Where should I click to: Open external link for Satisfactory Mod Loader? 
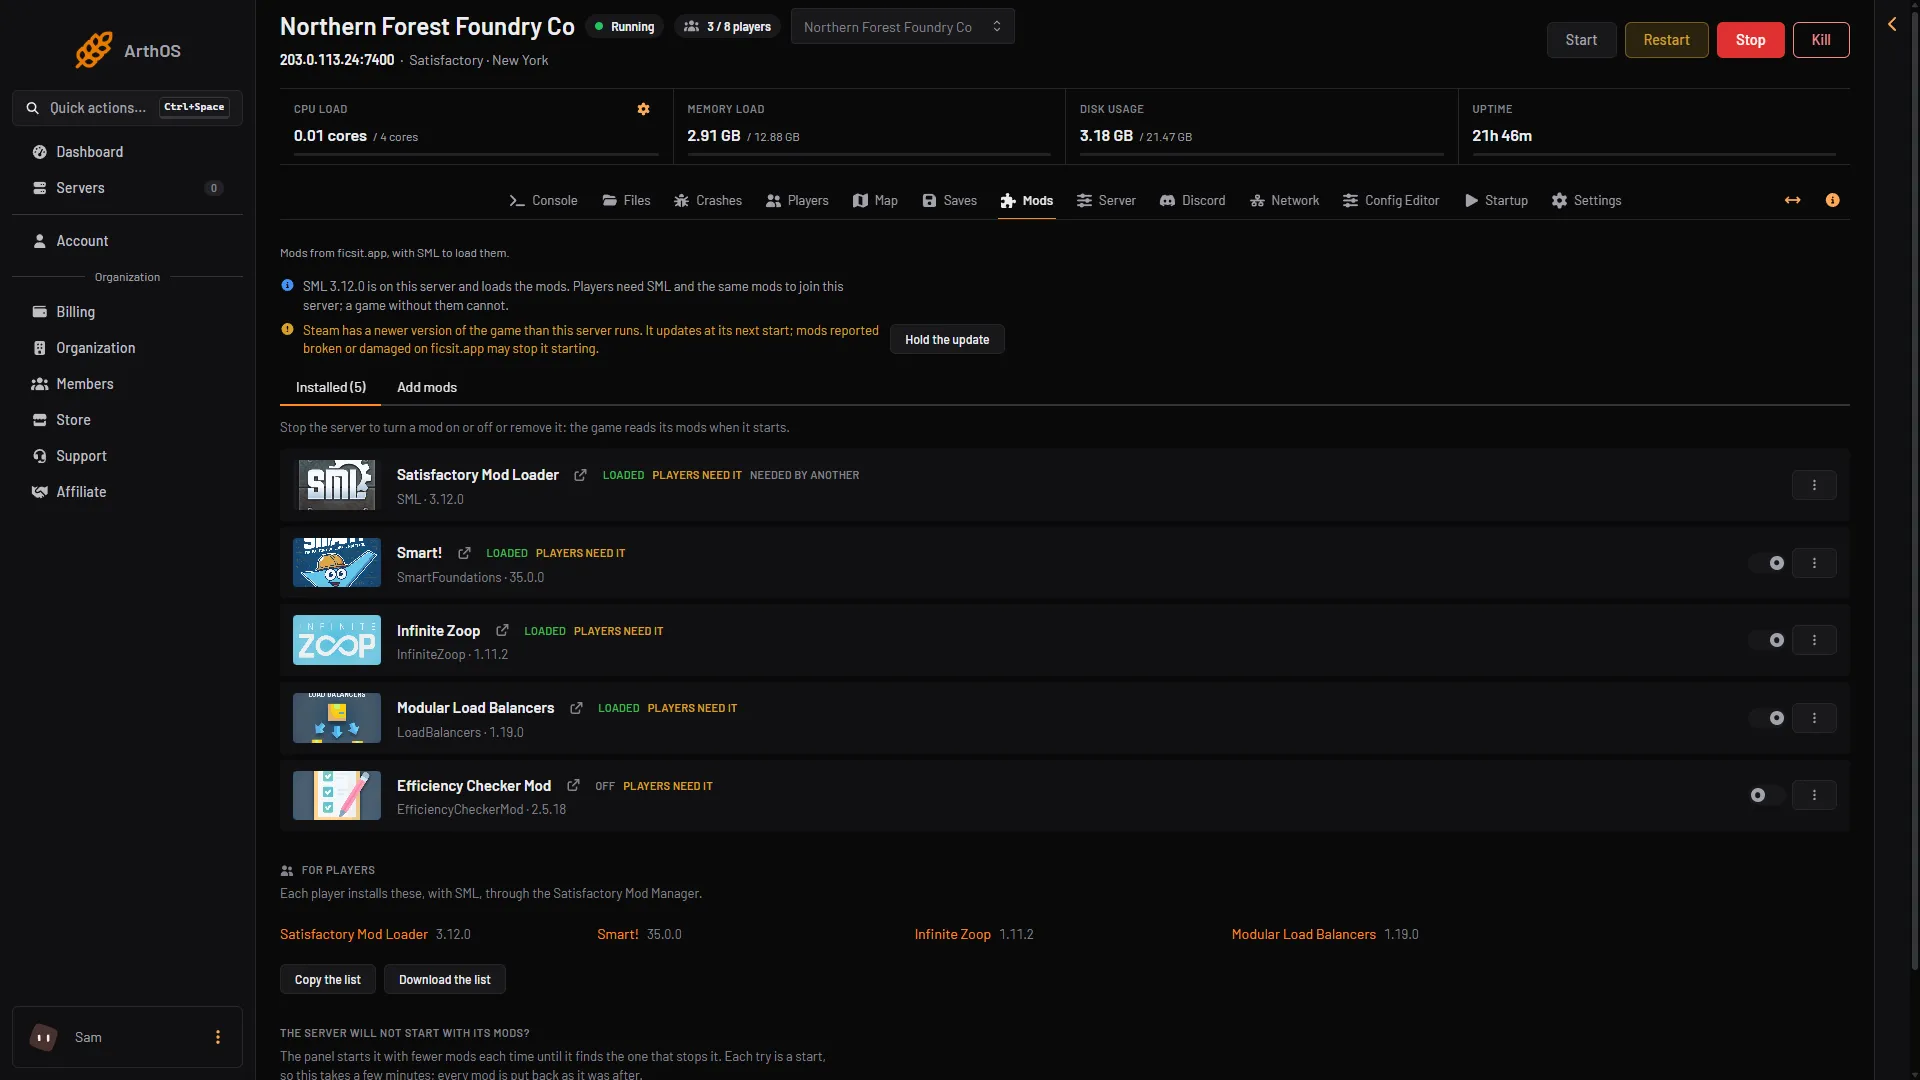click(580, 475)
